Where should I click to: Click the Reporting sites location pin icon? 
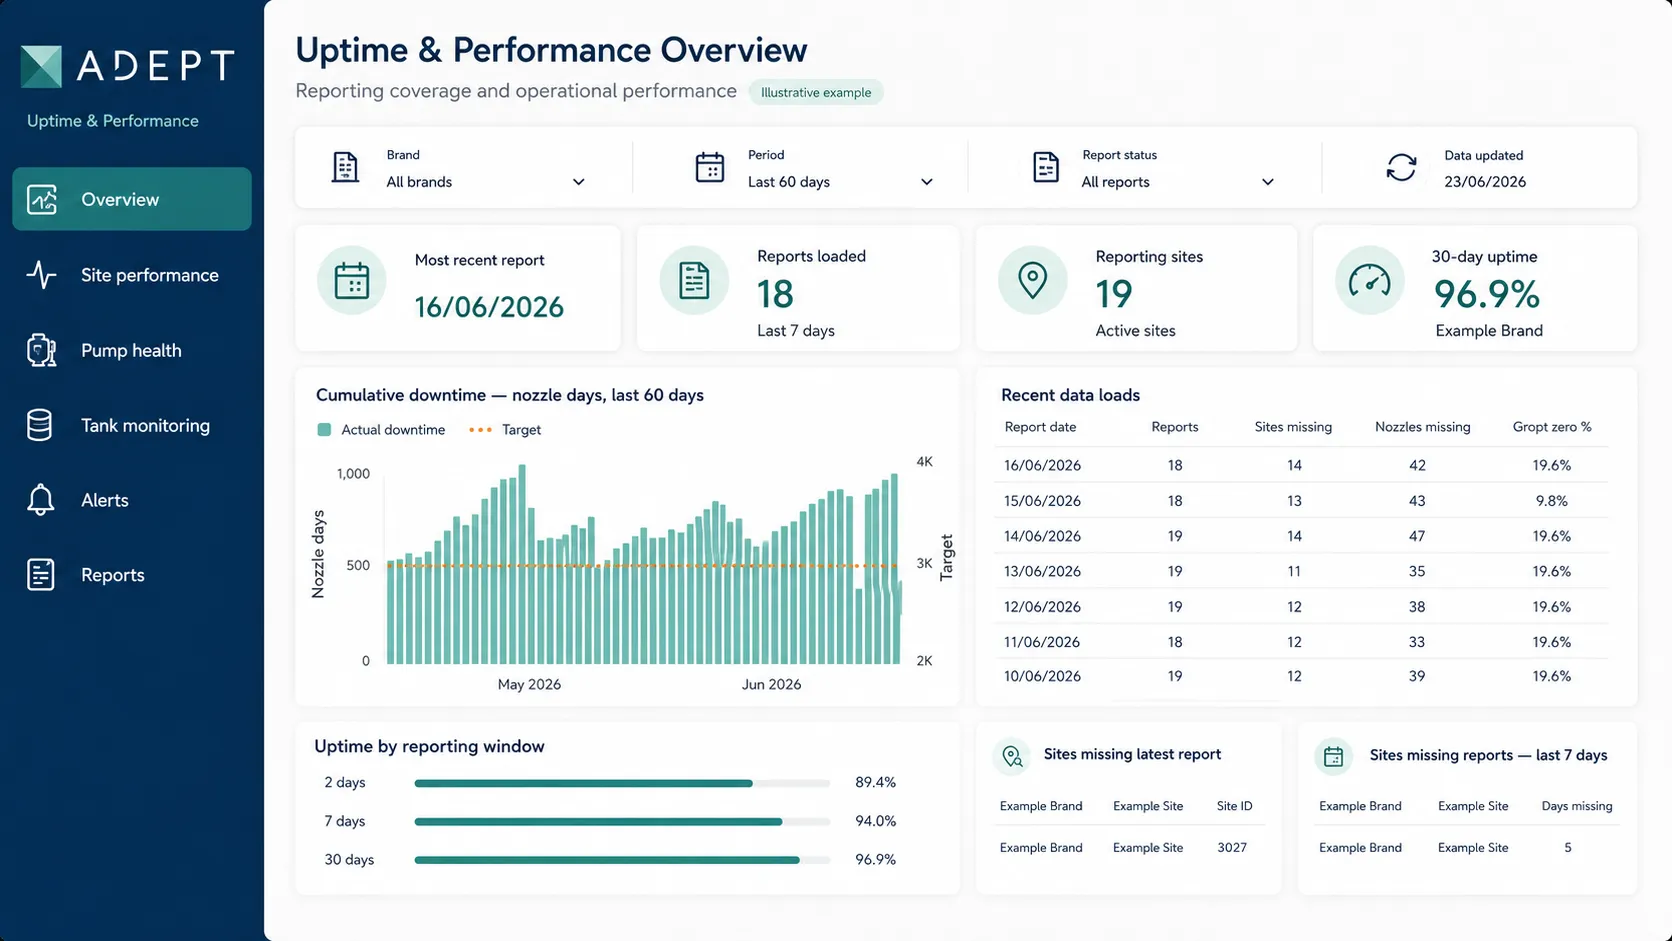coord(1033,281)
